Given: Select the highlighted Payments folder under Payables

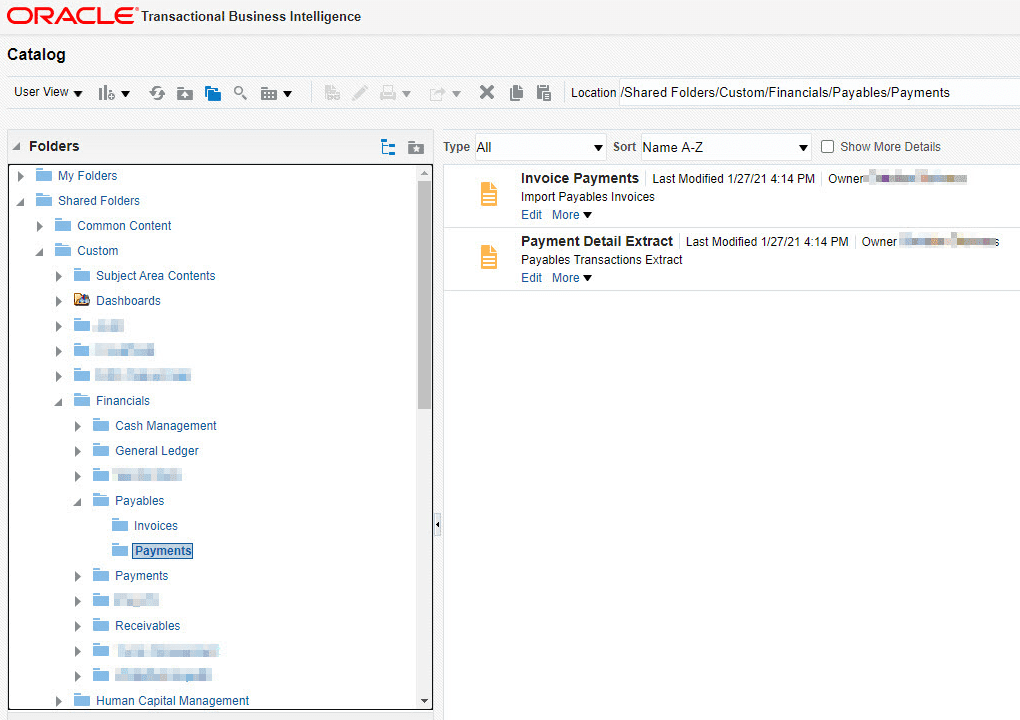Looking at the screenshot, I should point(163,551).
